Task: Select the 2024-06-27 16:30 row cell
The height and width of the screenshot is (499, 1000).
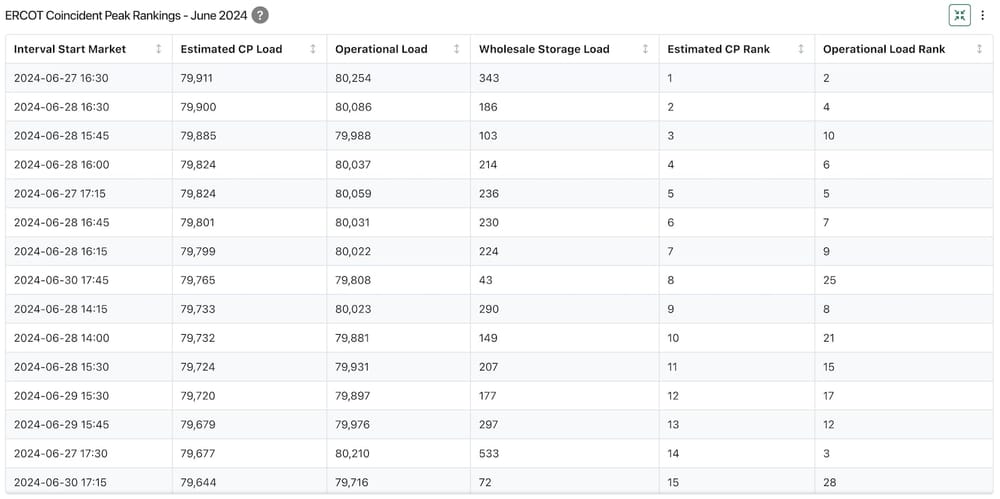Action: click(x=61, y=78)
